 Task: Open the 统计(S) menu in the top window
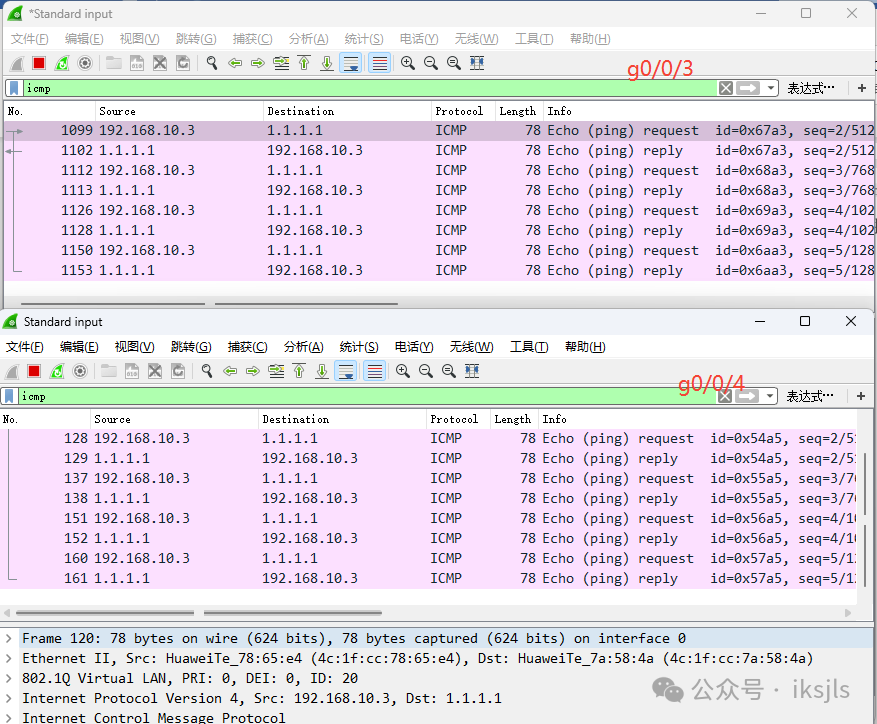click(x=364, y=39)
